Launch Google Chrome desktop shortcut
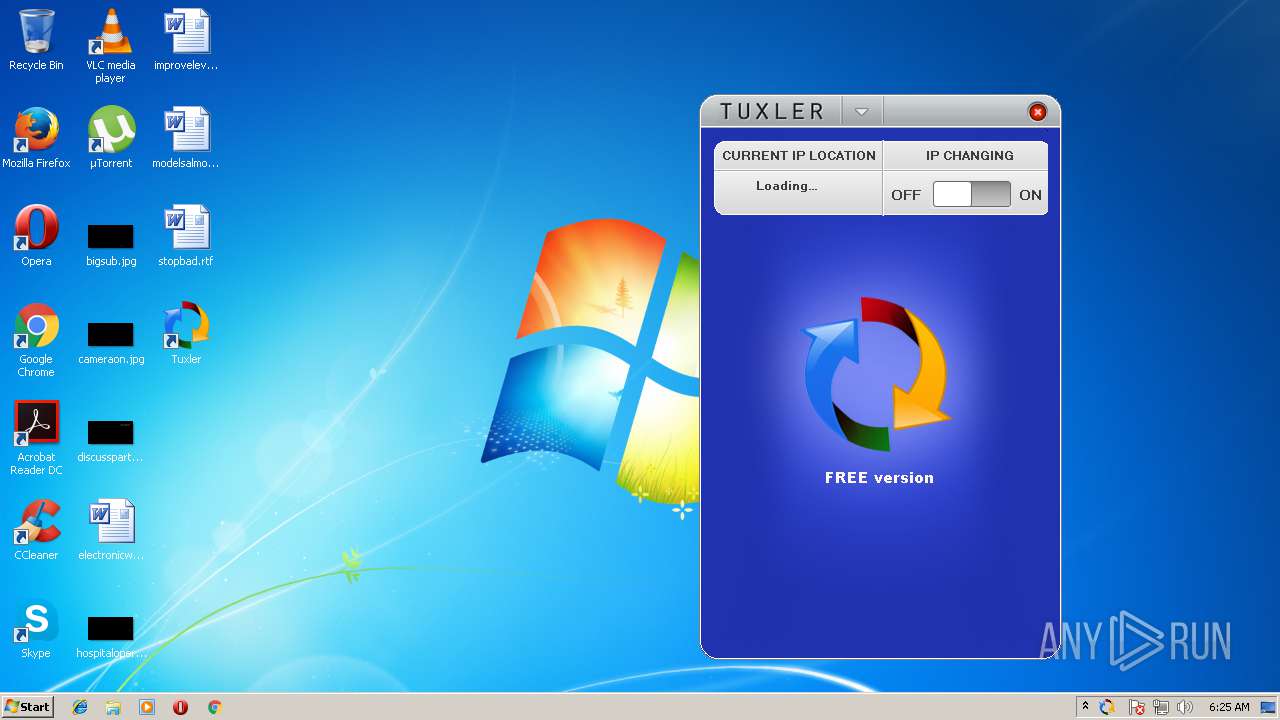1280x720 pixels. click(x=36, y=340)
